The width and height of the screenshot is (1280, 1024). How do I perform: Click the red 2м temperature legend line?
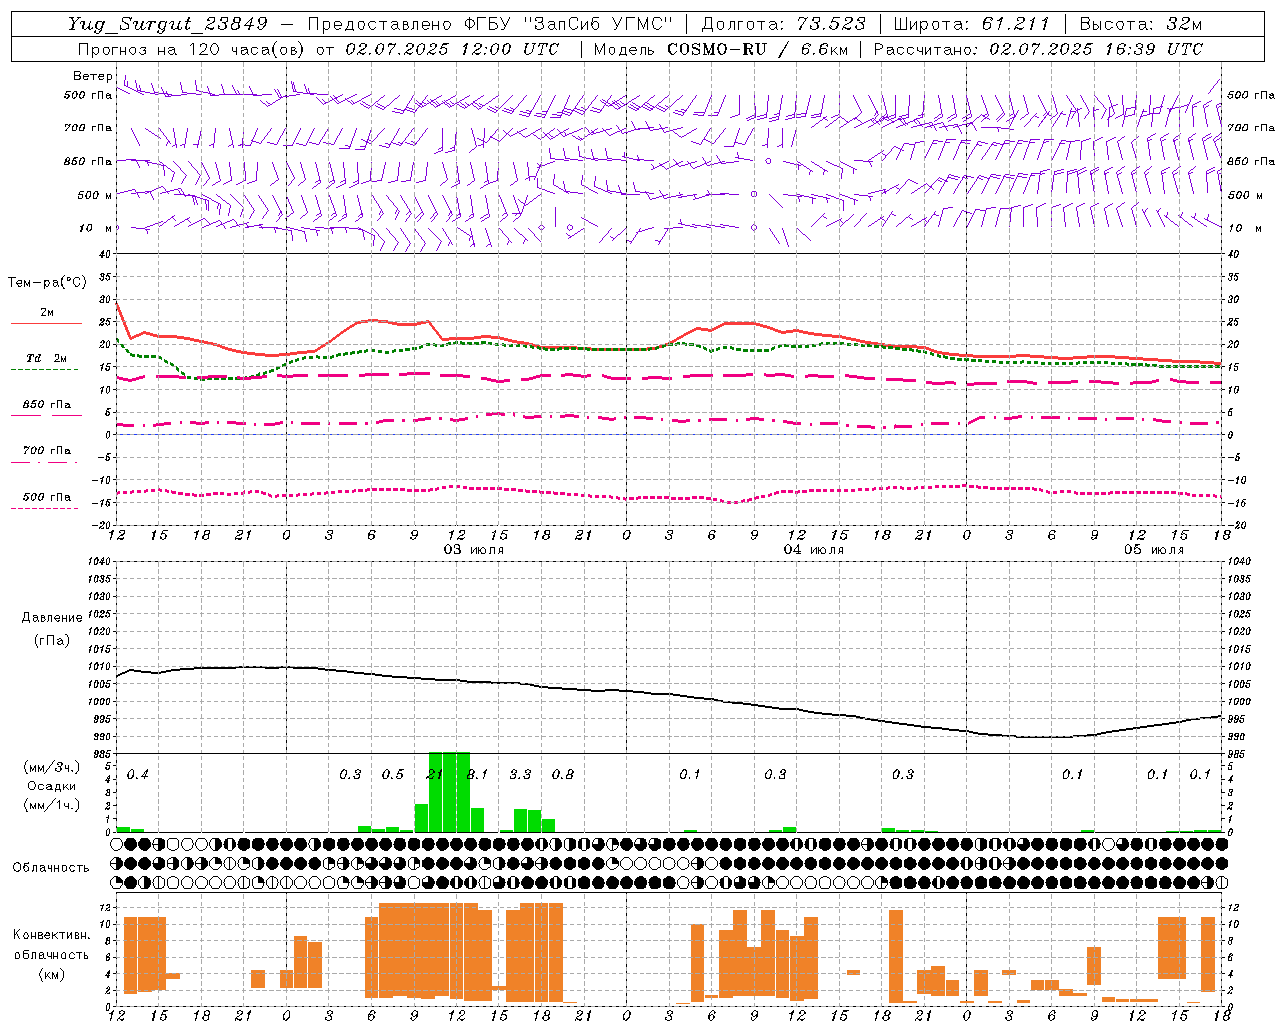pyautogui.click(x=46, y=324)
